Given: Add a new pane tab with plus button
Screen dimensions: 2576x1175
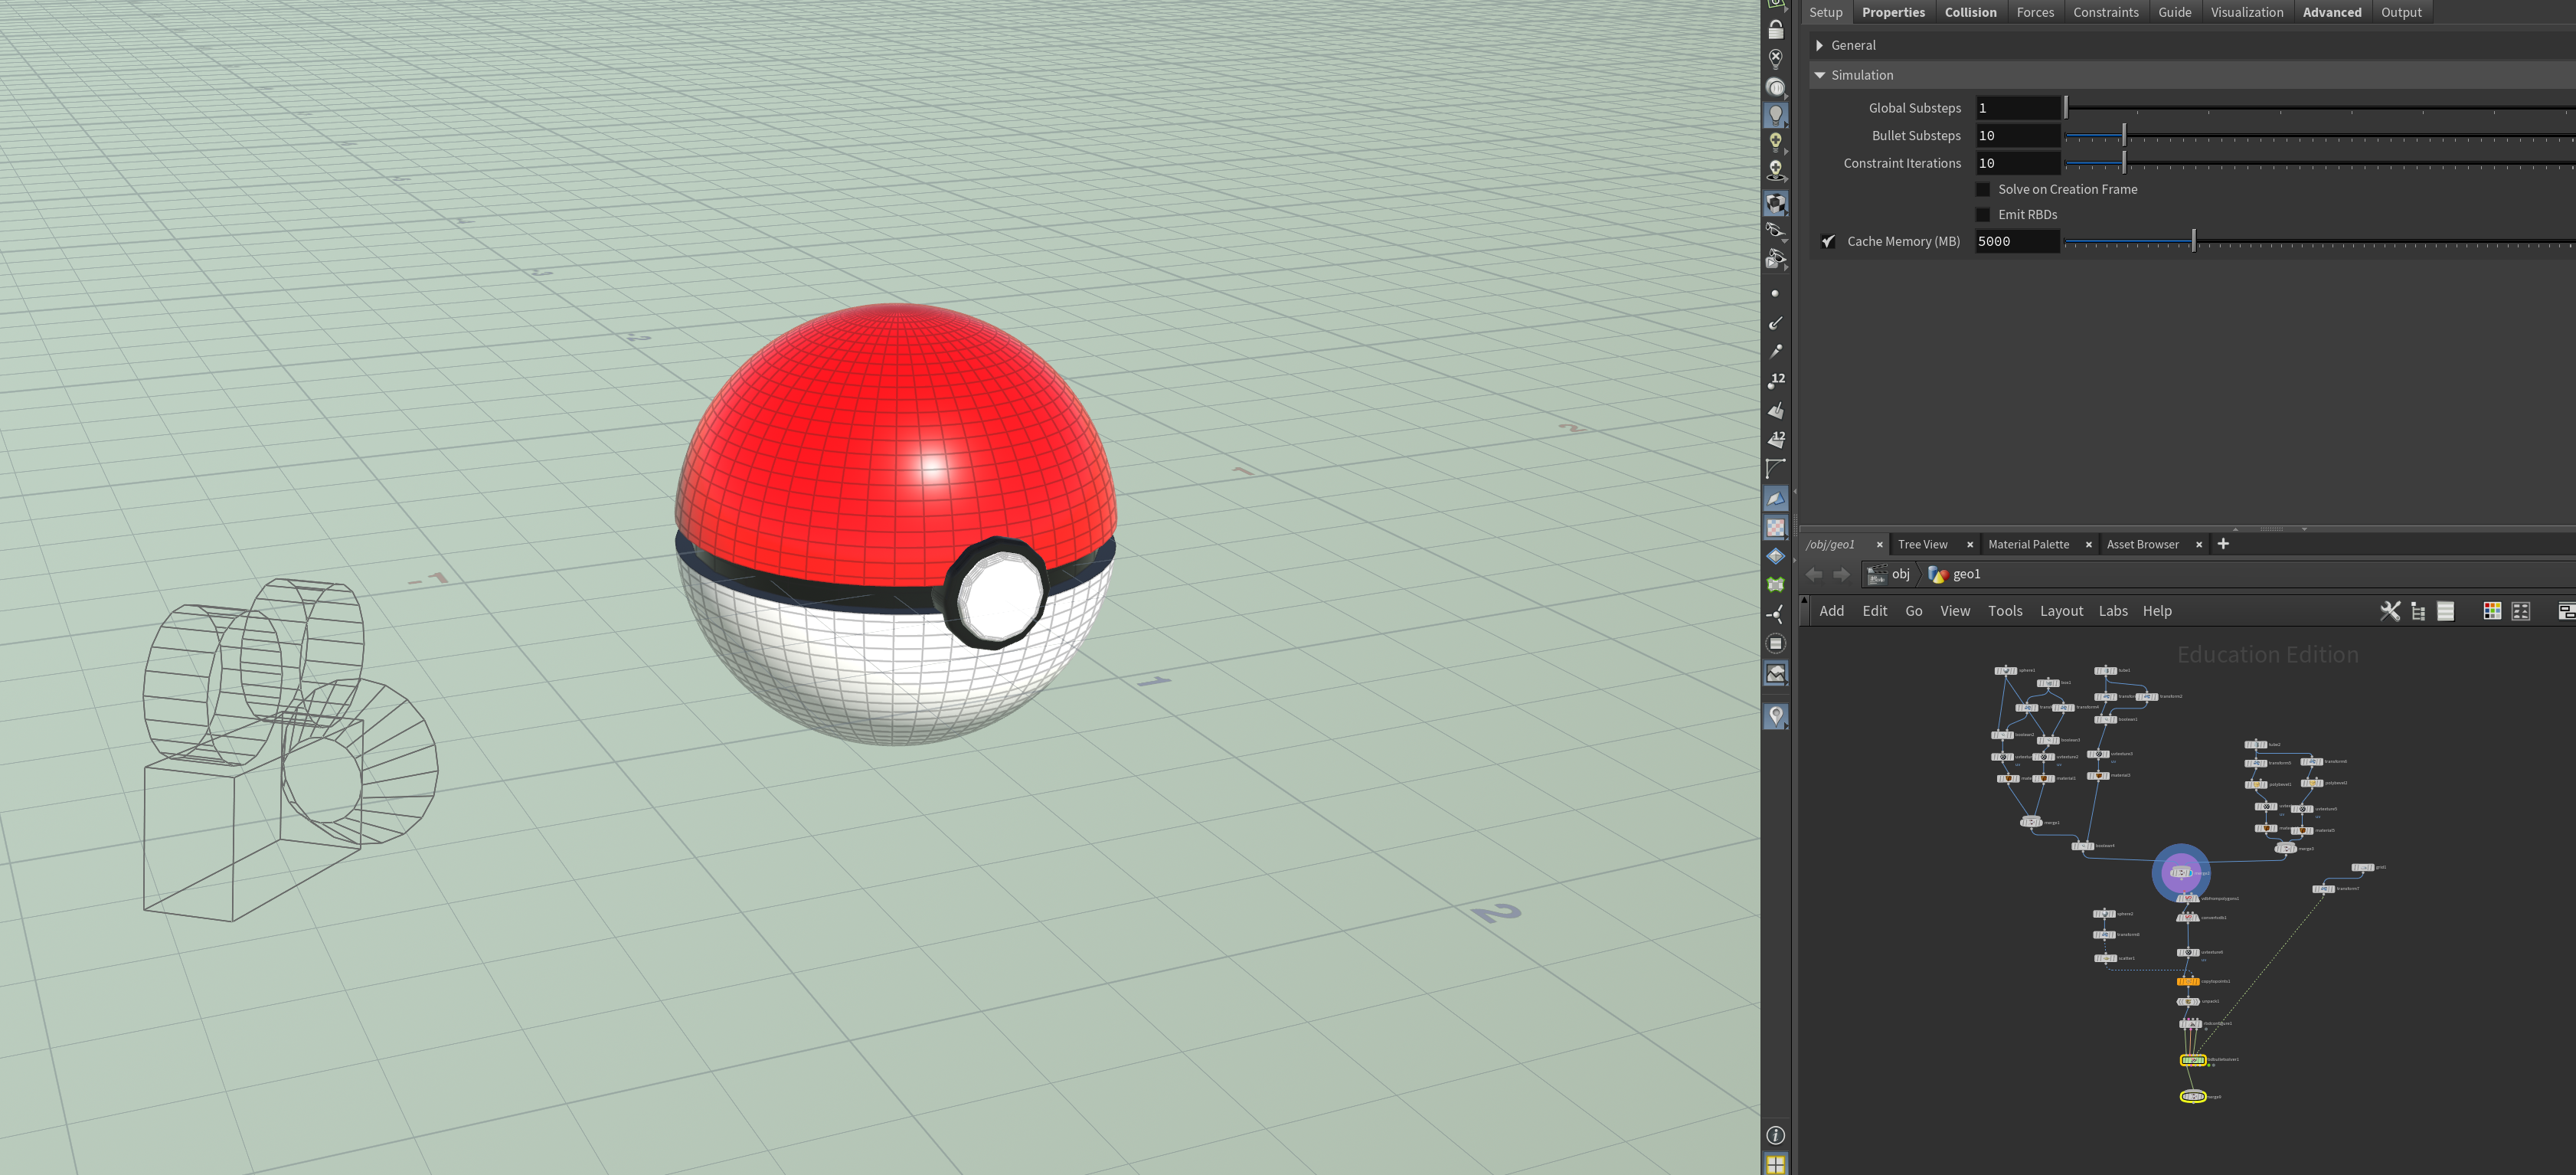Looking at the screenshot, I should point(2223,544).
